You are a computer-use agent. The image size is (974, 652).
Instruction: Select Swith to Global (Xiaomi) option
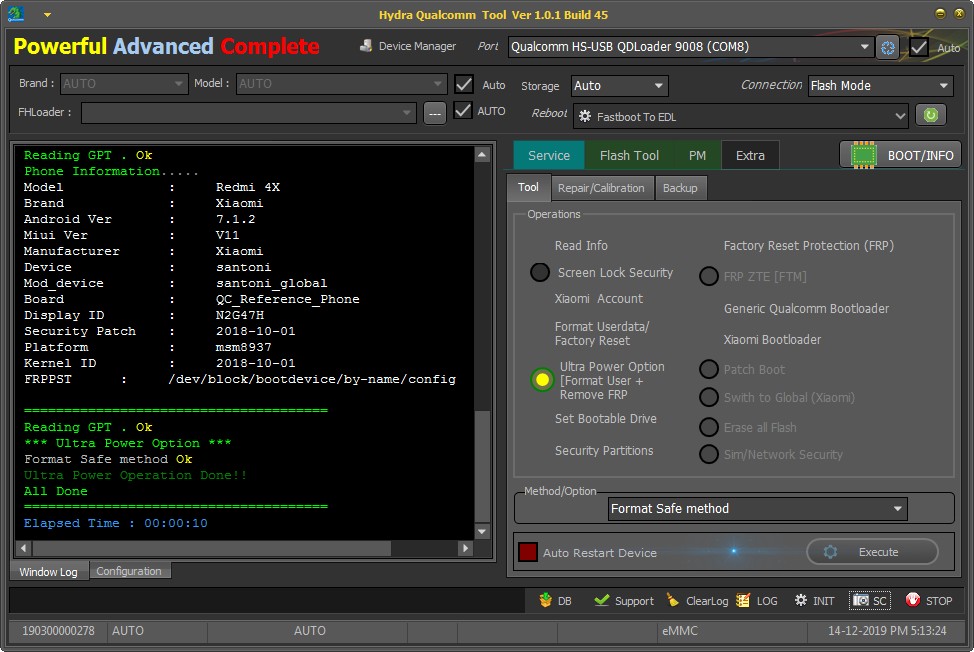(x=709, y=397)
